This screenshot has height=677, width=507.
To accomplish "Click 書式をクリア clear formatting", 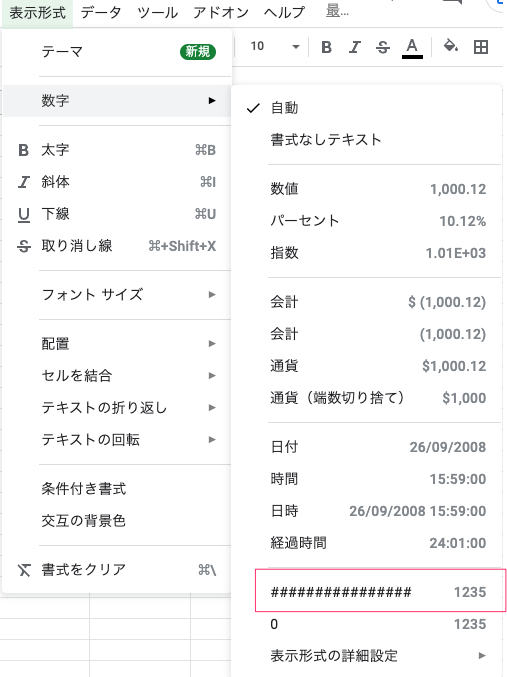I will tap(117, 569).
